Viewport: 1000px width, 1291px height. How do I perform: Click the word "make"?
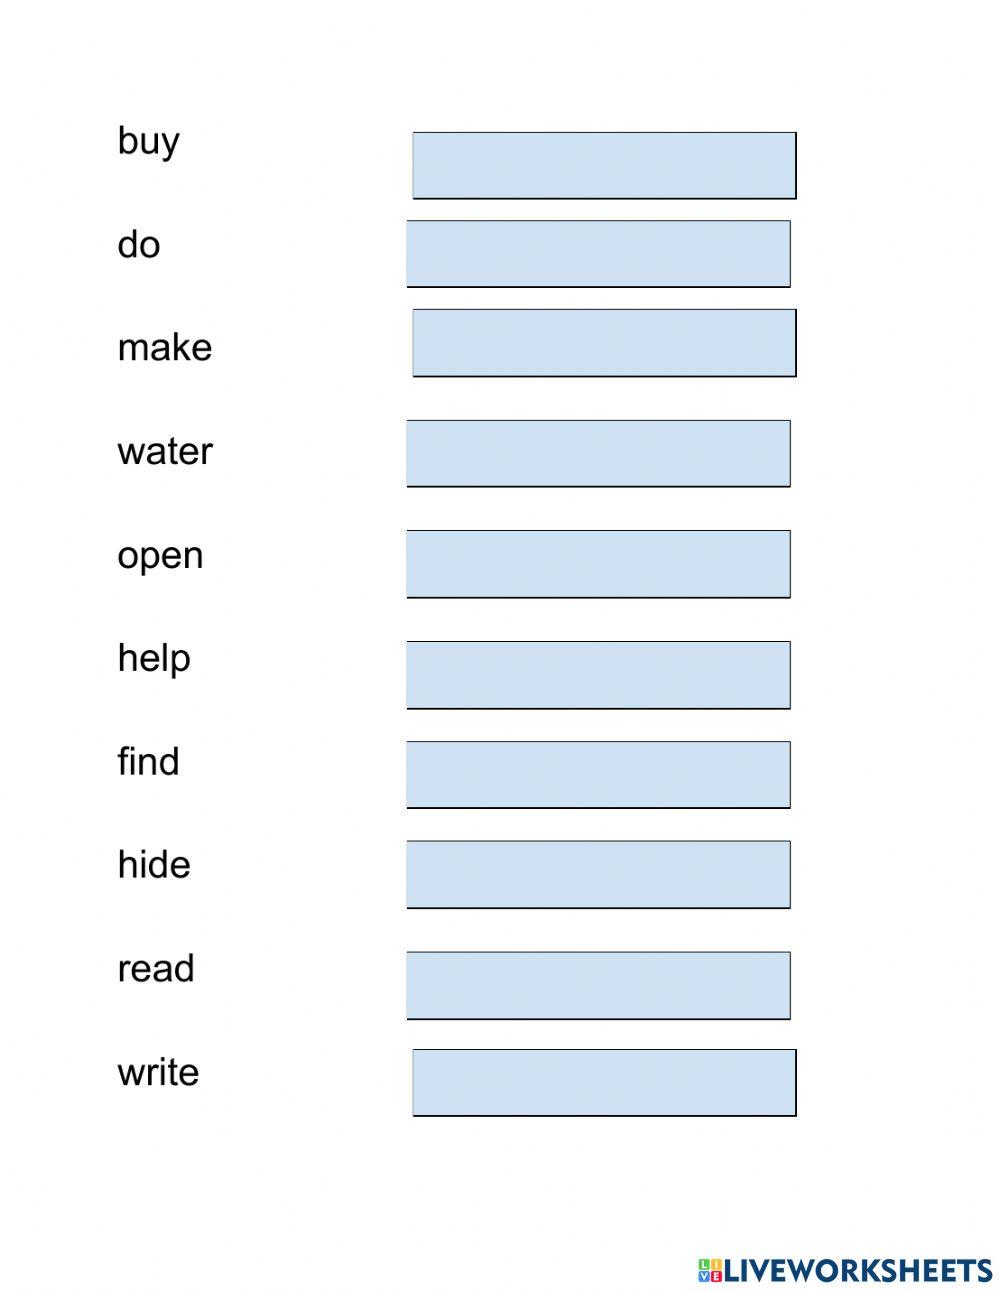pos(164,348)
